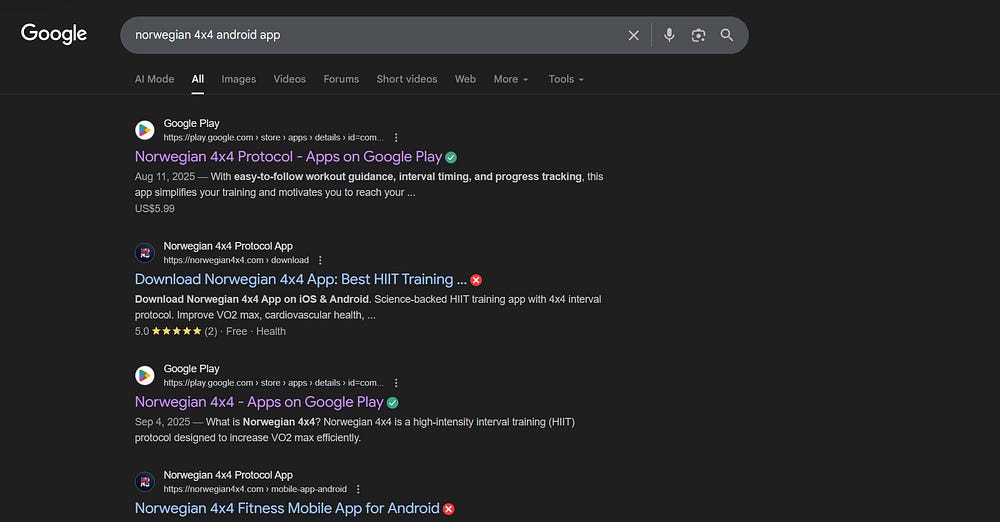Viewport: 1000px width, 522px height.
Task: Click green check badge after Norwegian 4x4 Protocol title
Action: click(451, 158)
